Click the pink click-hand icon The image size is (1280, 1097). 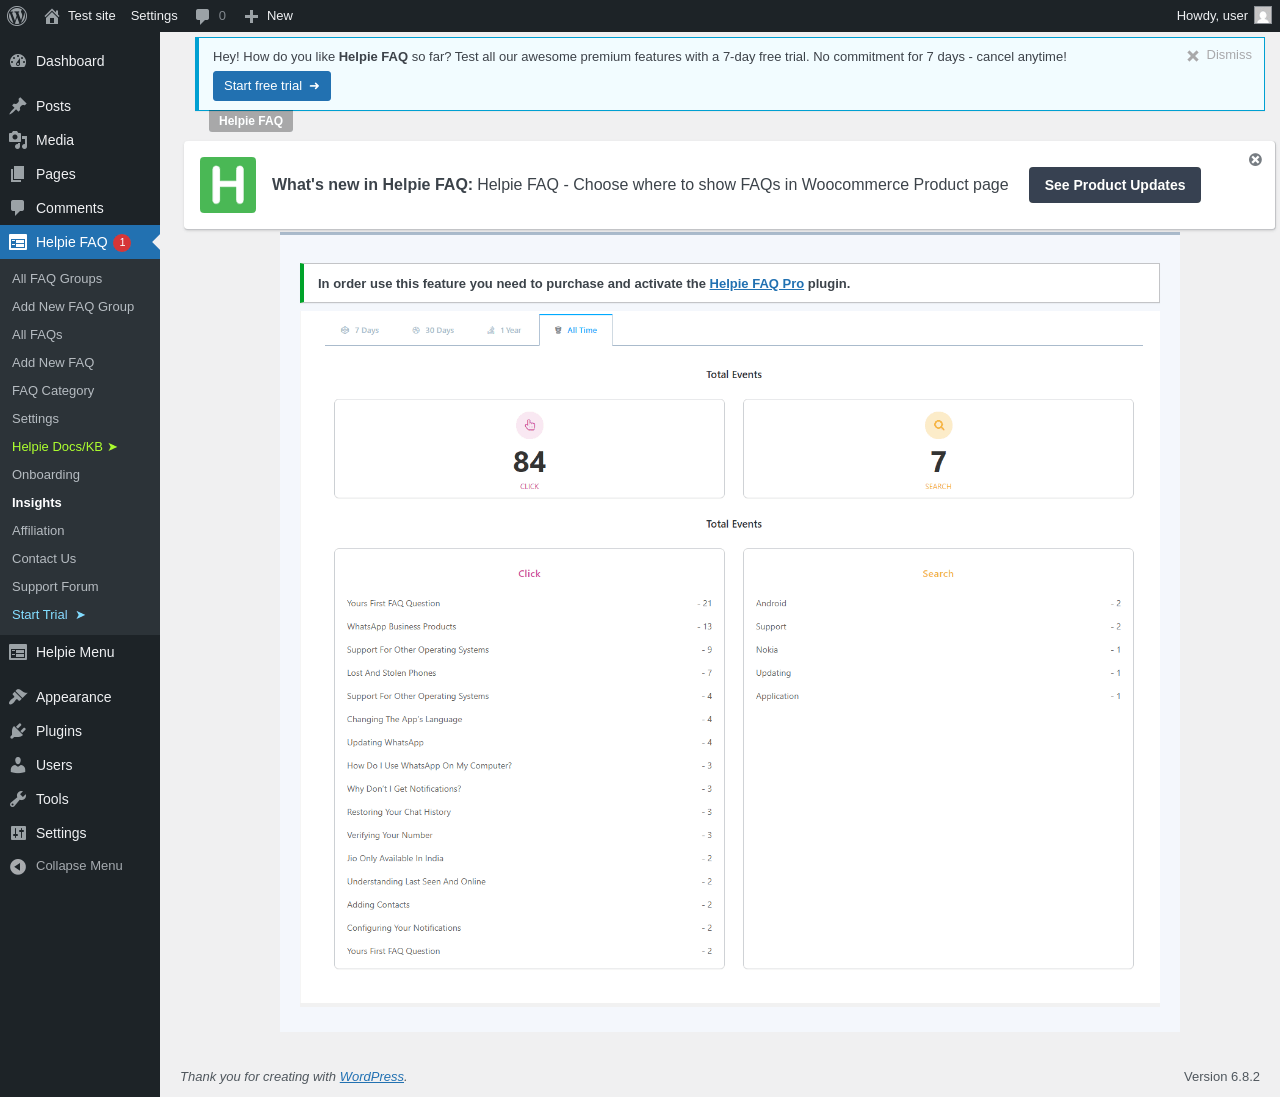[x=530, y=425]
